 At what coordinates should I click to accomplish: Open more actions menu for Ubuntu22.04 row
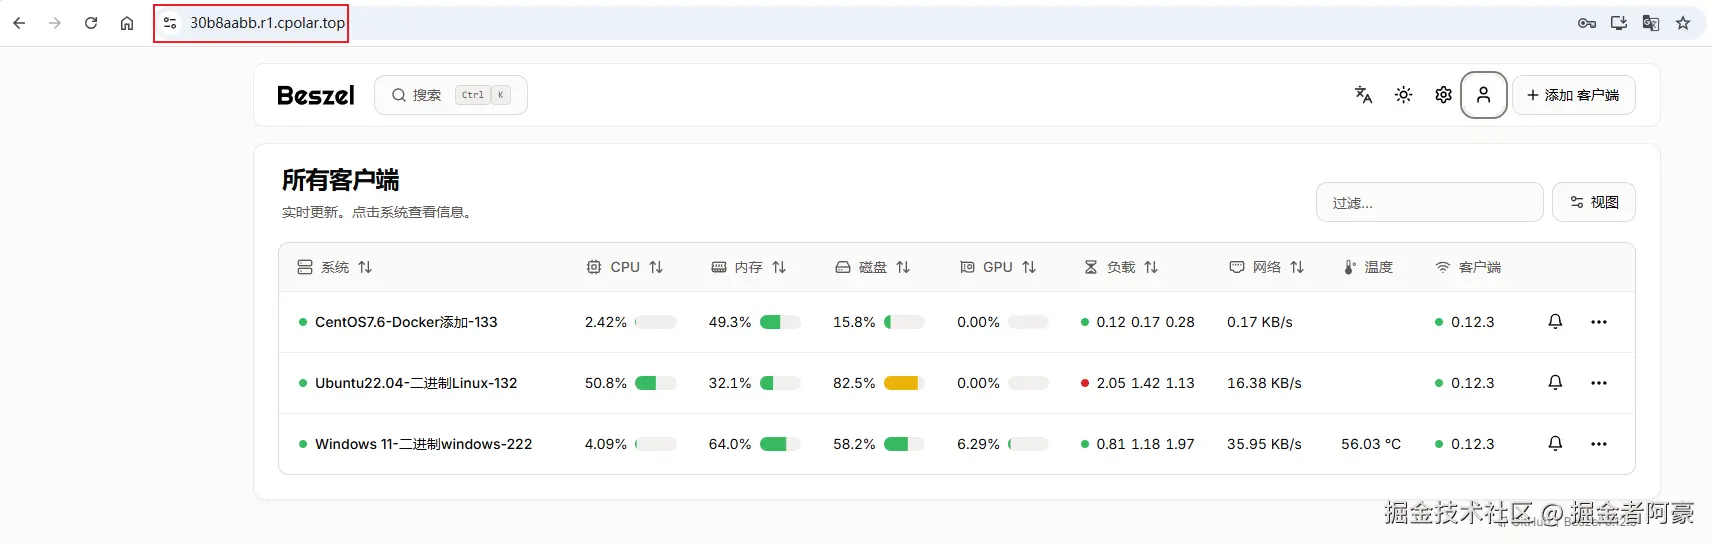[x=1599, y=383]
